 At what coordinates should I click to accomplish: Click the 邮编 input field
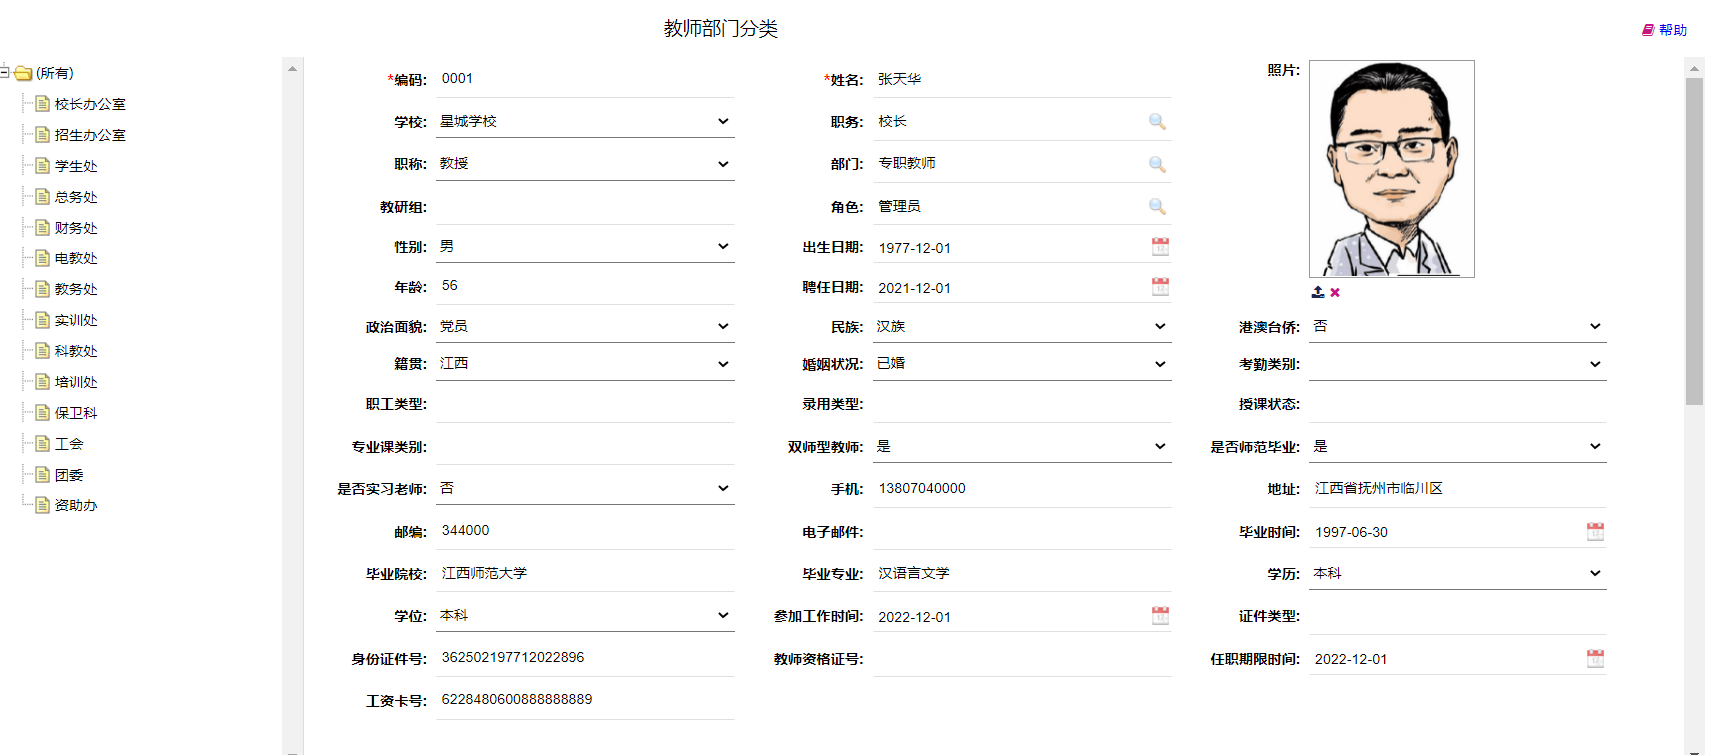click(x=585, y=531)
